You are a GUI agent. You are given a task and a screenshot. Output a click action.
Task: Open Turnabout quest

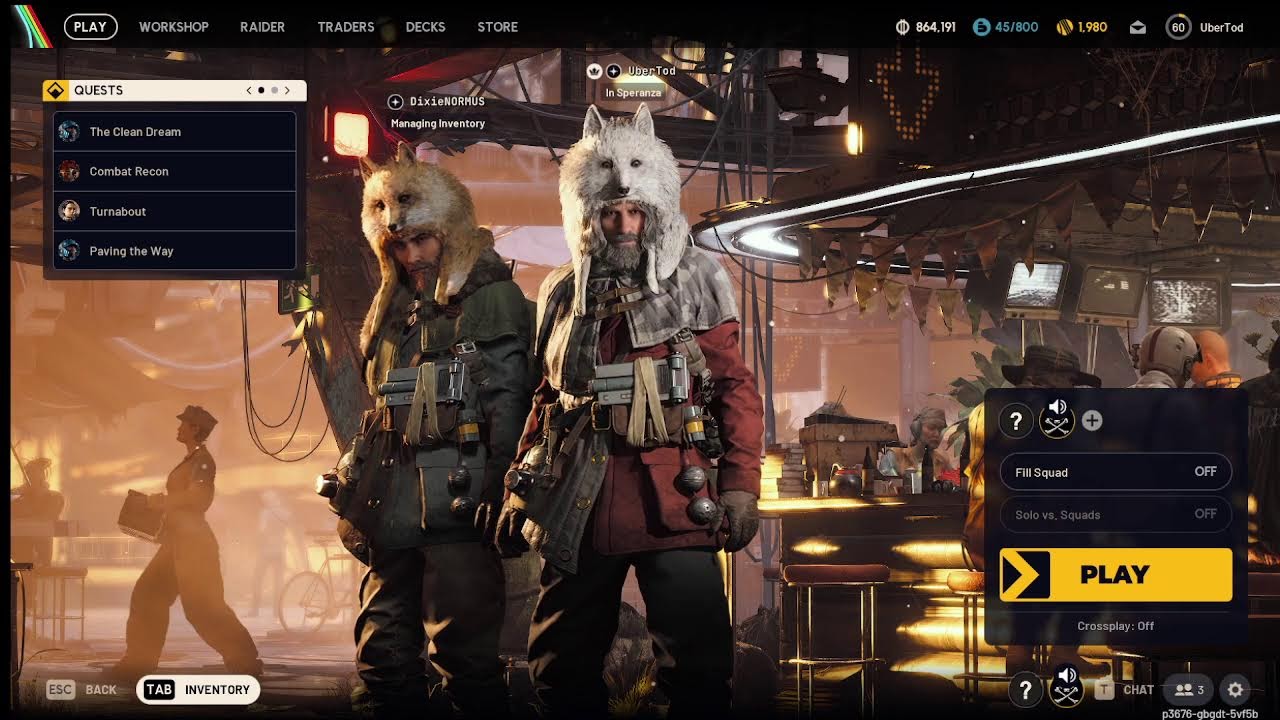click(x=175, y=211)
